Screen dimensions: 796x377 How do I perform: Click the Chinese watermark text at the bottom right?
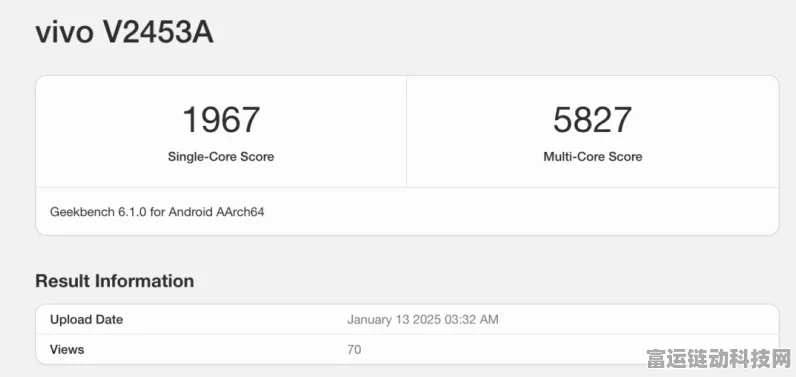click(719, 359)
